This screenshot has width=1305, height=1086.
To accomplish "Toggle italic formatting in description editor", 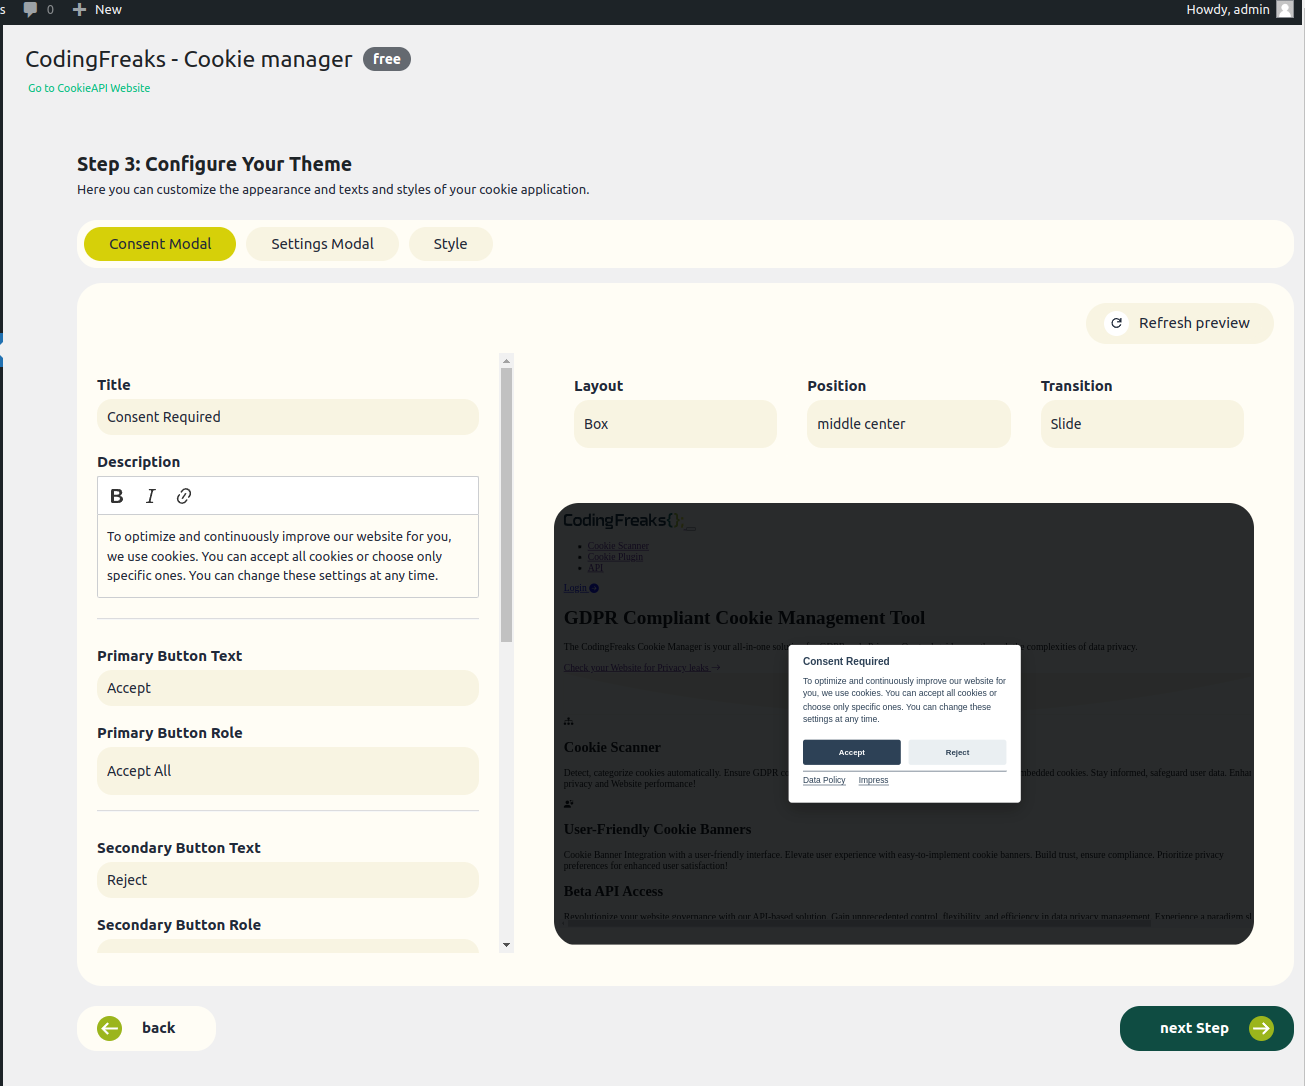I will pyautogui.click(x=151, y=496).
